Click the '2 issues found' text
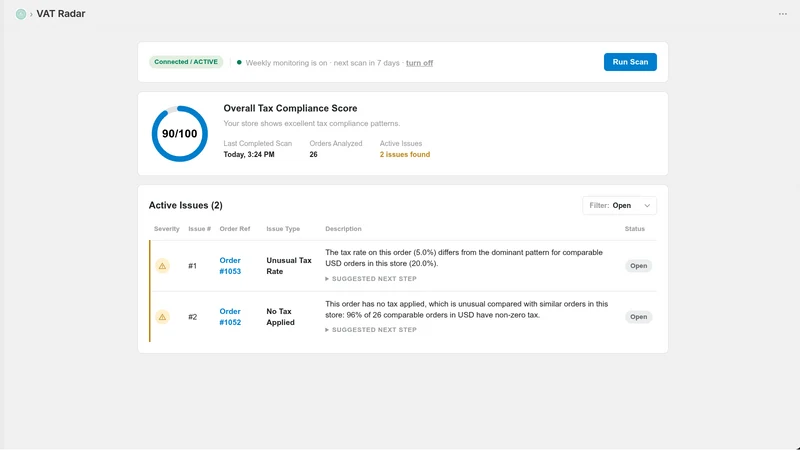 click(x=405, y=155)
